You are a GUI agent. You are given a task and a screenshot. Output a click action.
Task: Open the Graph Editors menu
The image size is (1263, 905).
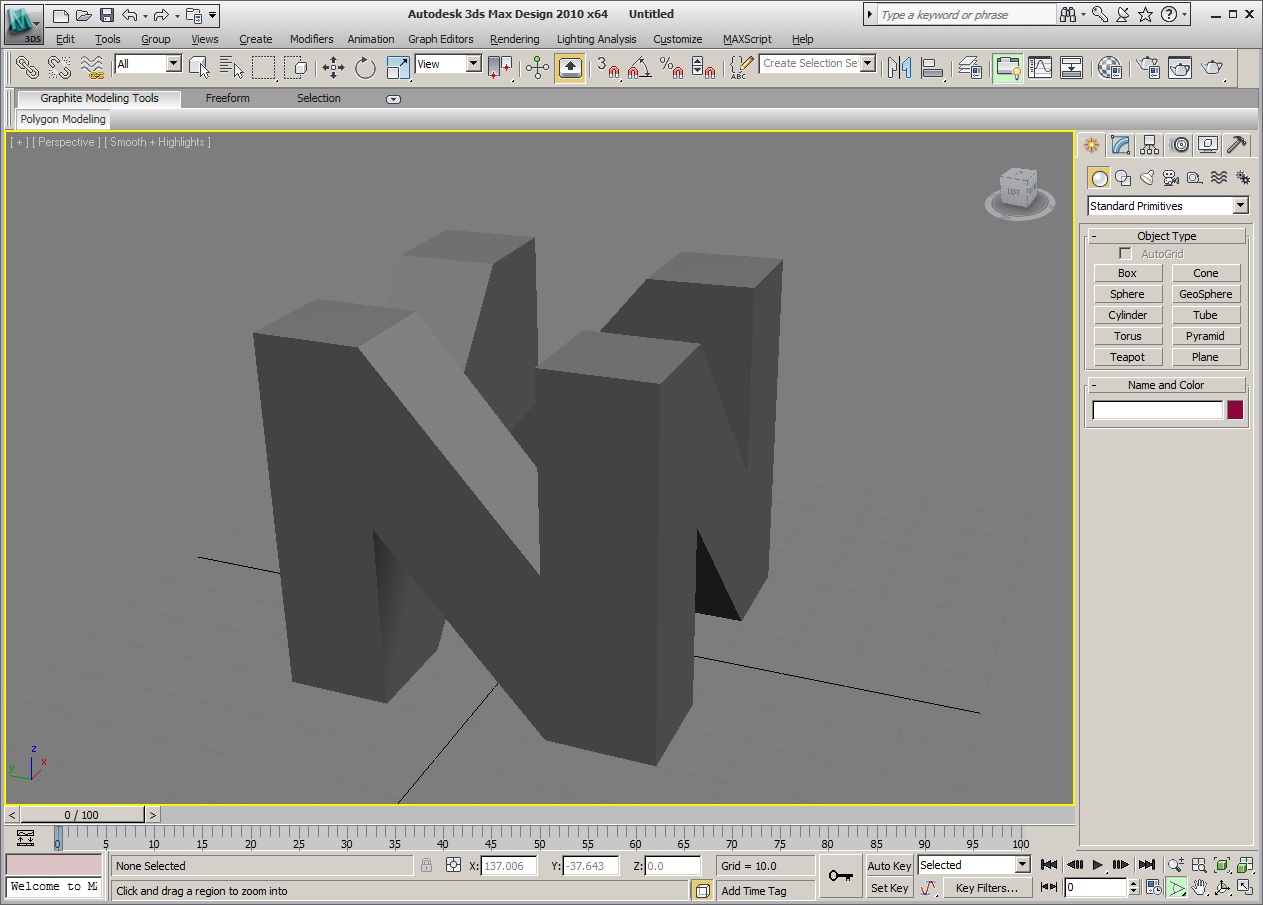point(440,39)
